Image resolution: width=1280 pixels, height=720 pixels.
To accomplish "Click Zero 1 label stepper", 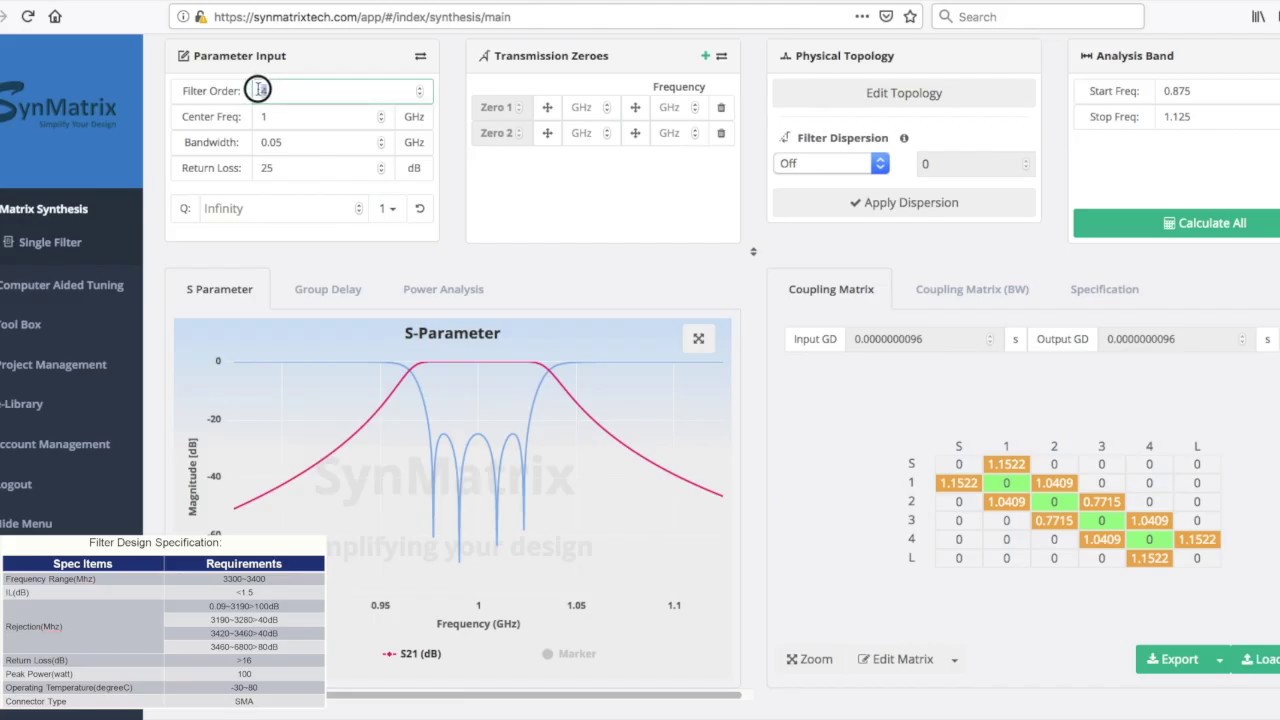I will pos(518,107).
